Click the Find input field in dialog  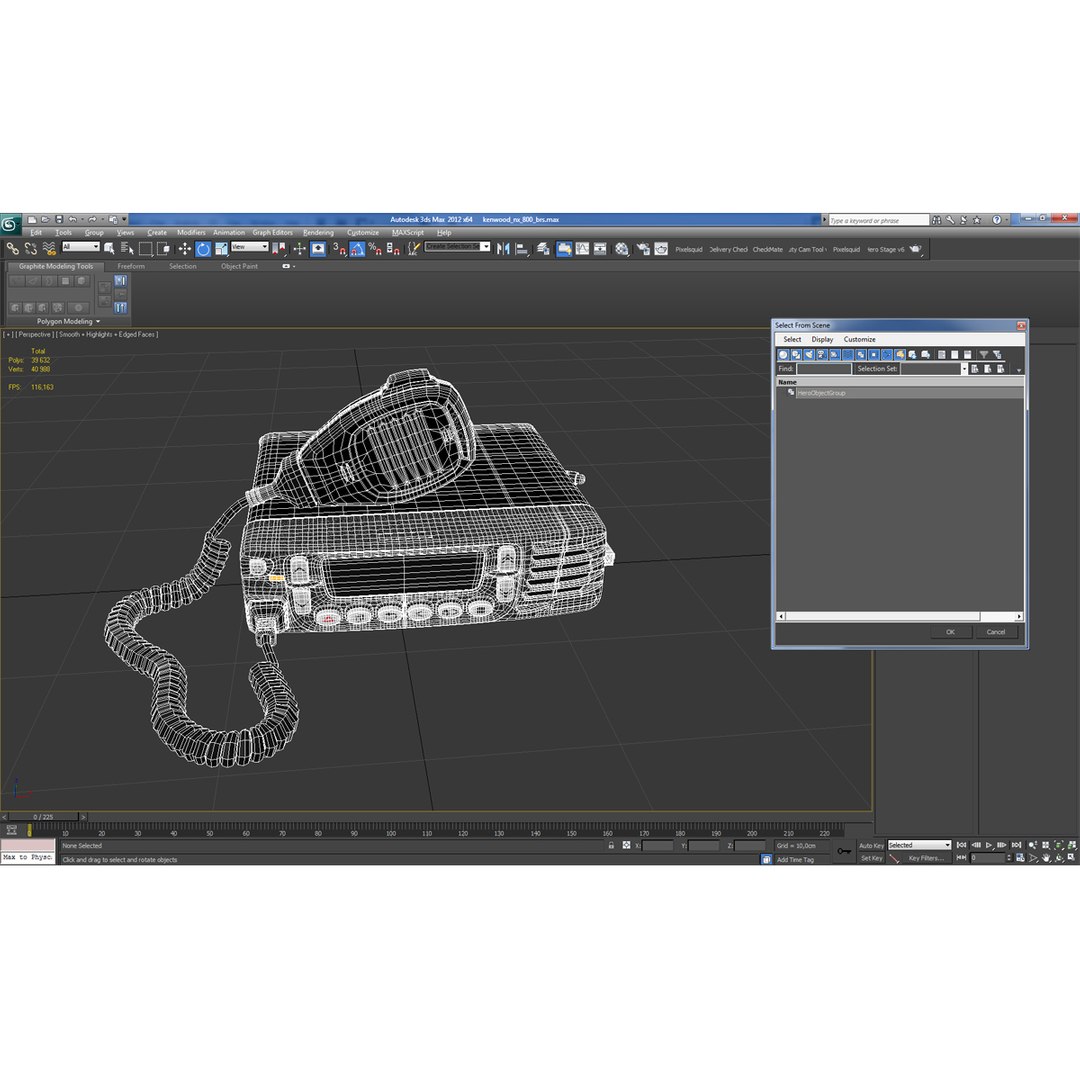[824, 369]
